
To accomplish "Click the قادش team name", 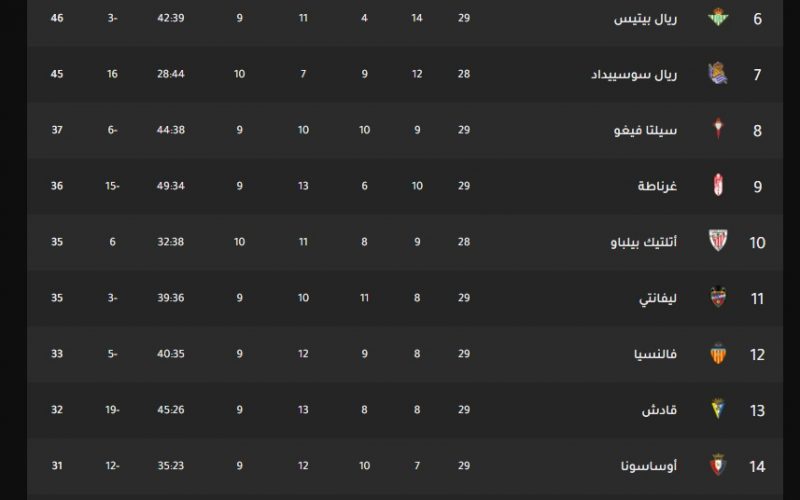I will [659, 410].
